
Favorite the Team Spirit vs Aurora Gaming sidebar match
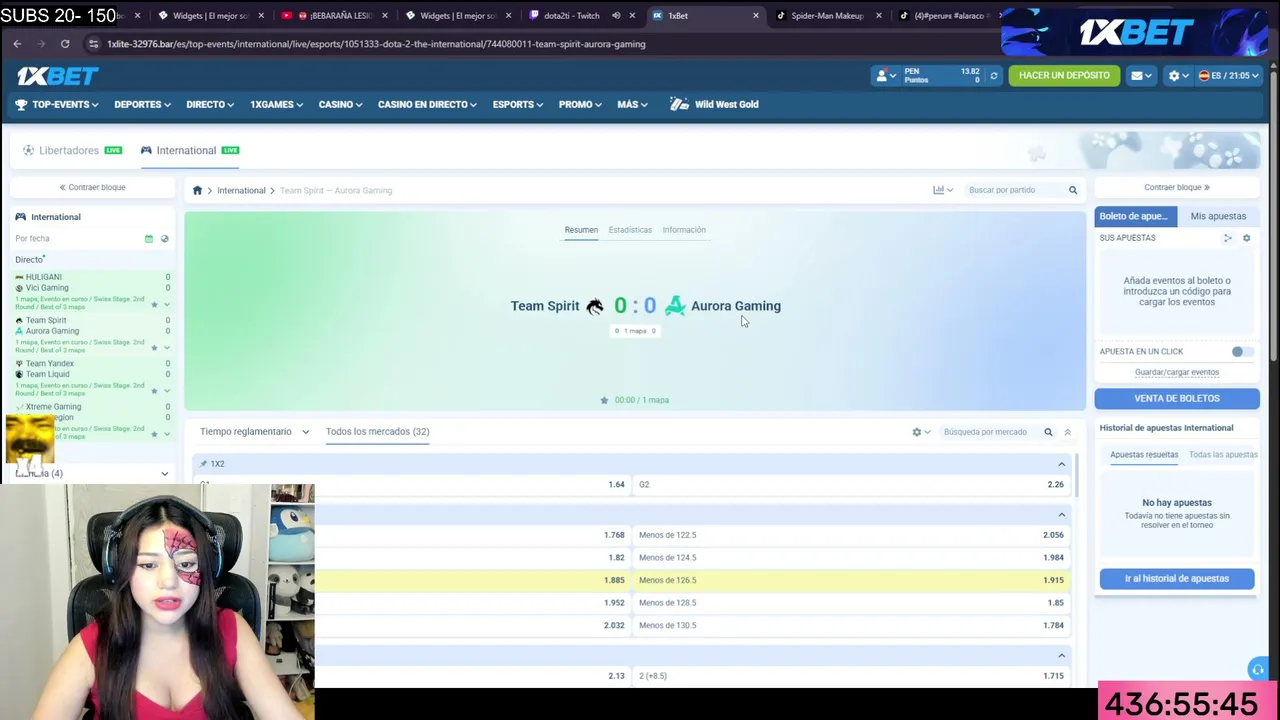coord(154,347)
